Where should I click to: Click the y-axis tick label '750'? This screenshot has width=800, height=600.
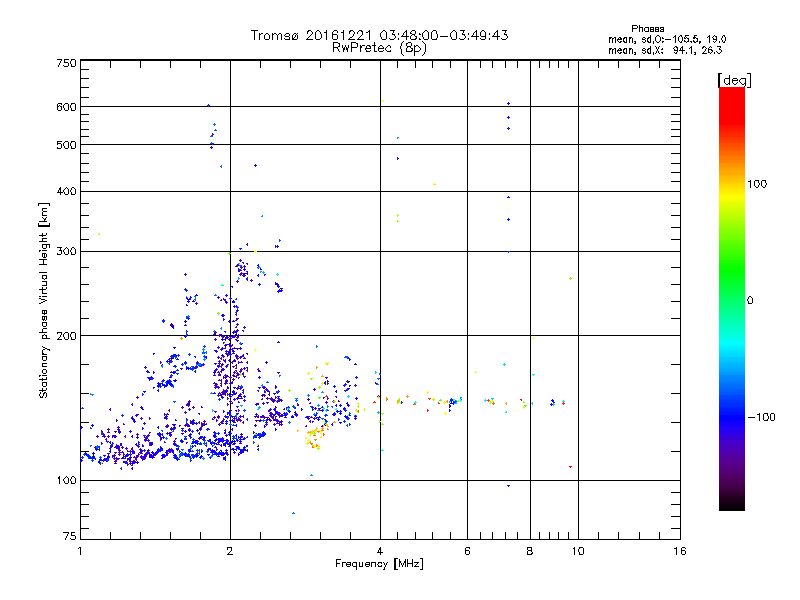click(66, 63)
